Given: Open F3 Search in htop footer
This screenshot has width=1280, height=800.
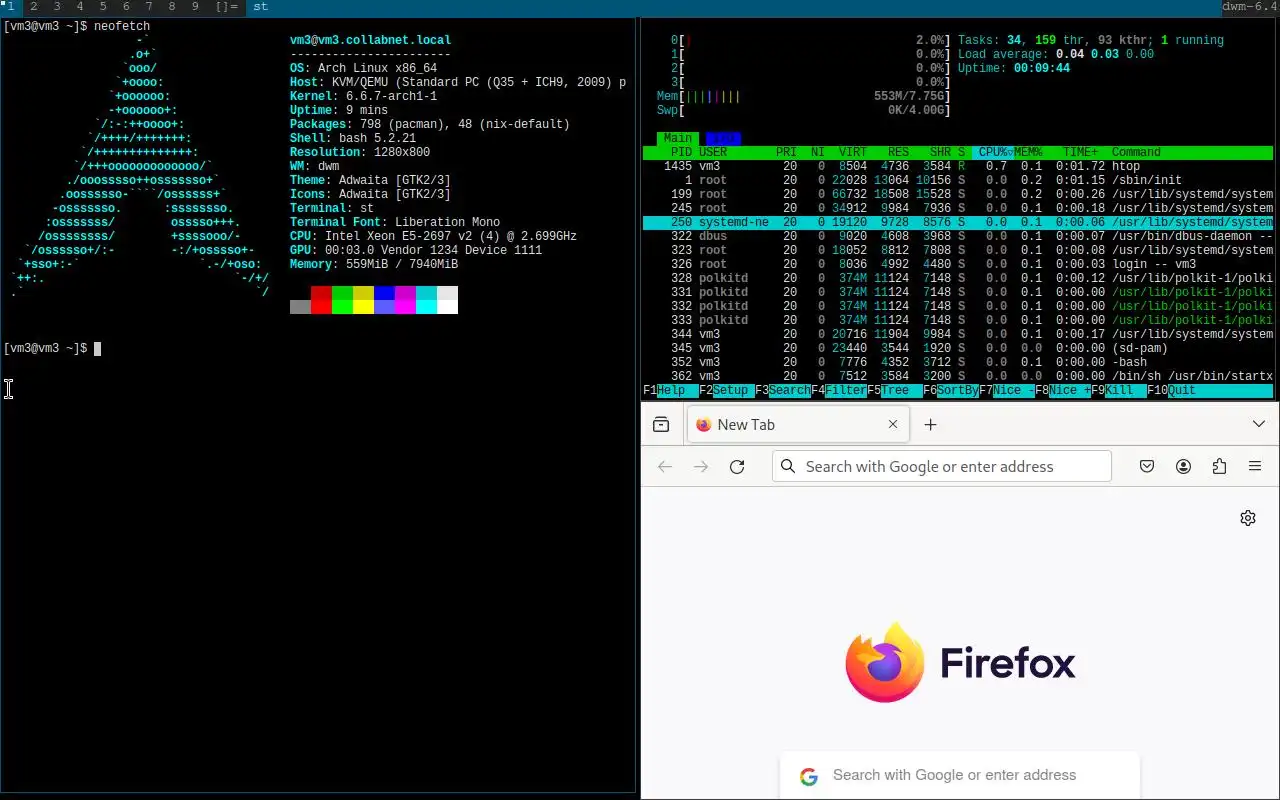Looking at the screenshot, I should [783, 390].
